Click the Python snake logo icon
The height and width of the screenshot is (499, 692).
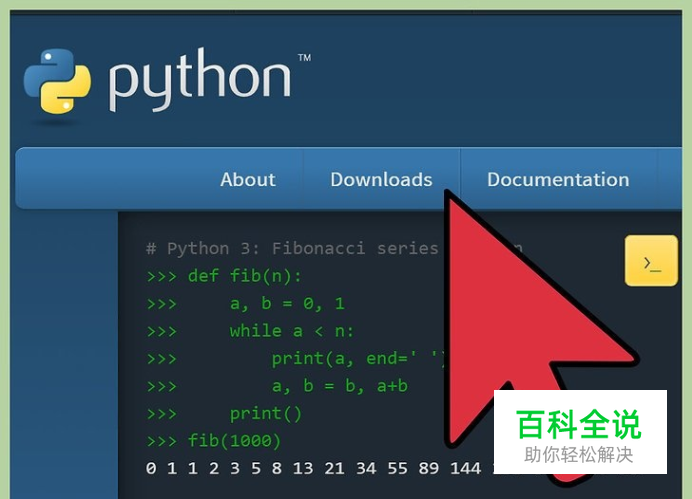point(57,81)
